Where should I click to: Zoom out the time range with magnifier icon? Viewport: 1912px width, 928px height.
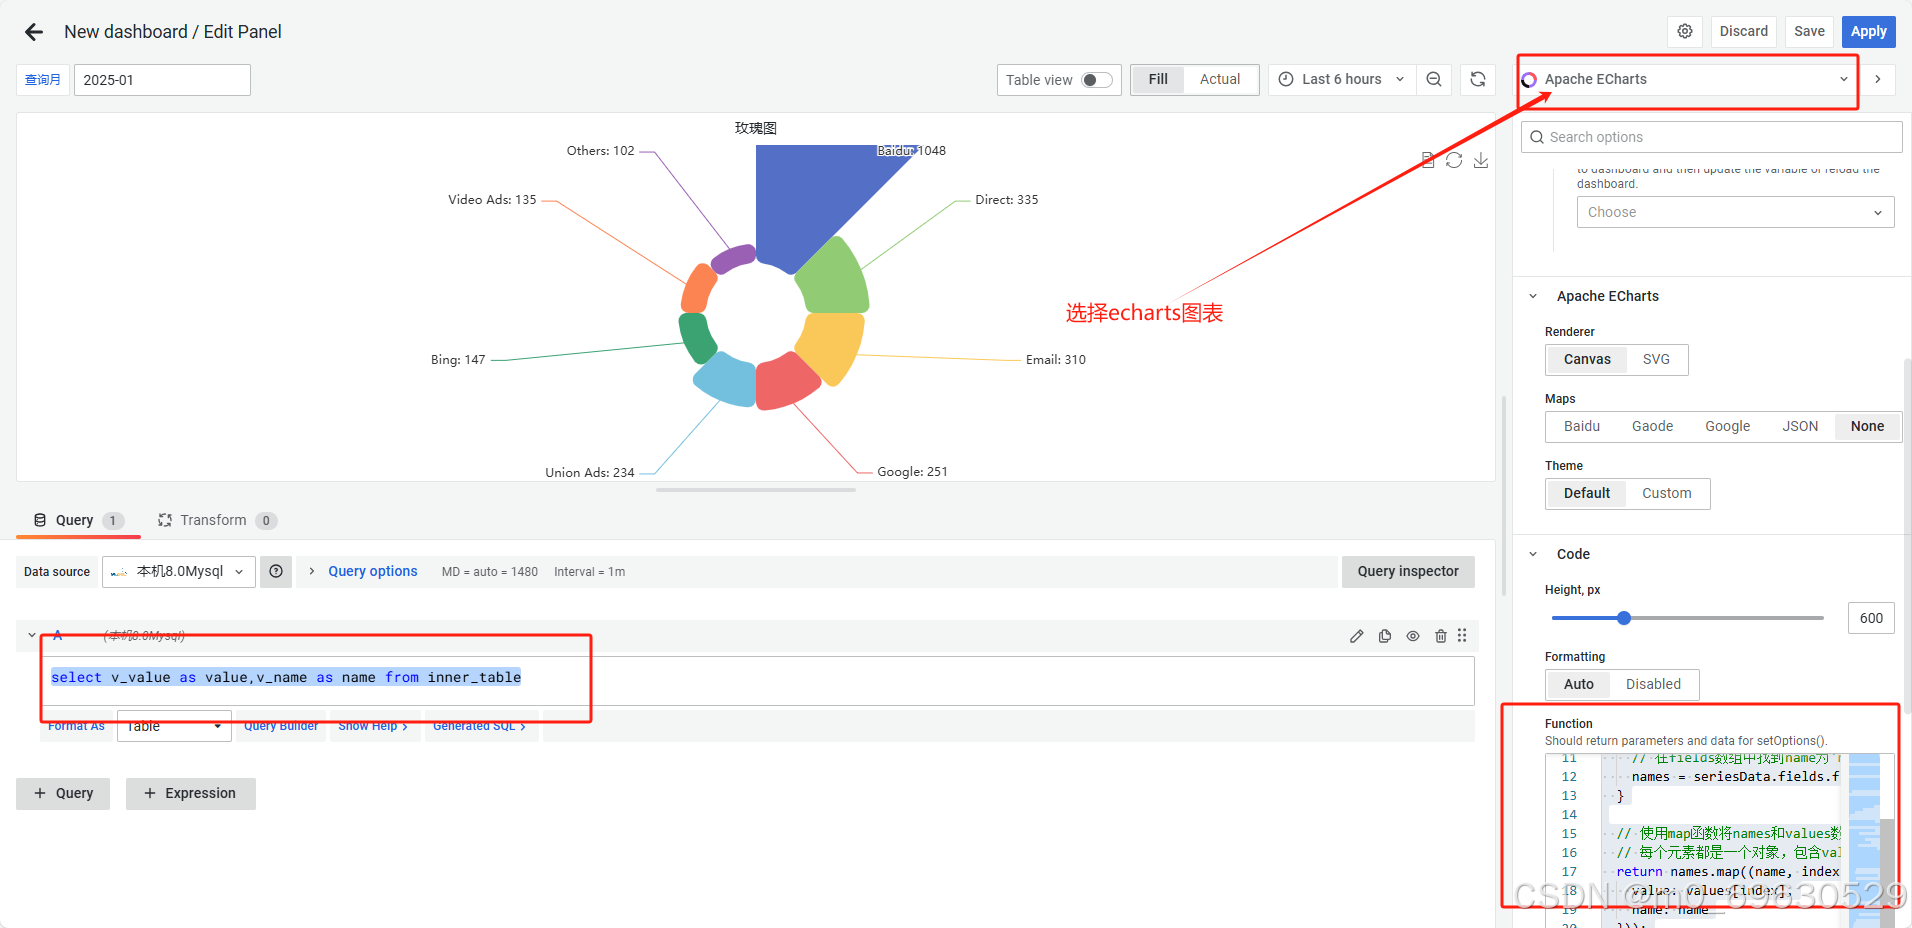click(x=1433, y=79)
